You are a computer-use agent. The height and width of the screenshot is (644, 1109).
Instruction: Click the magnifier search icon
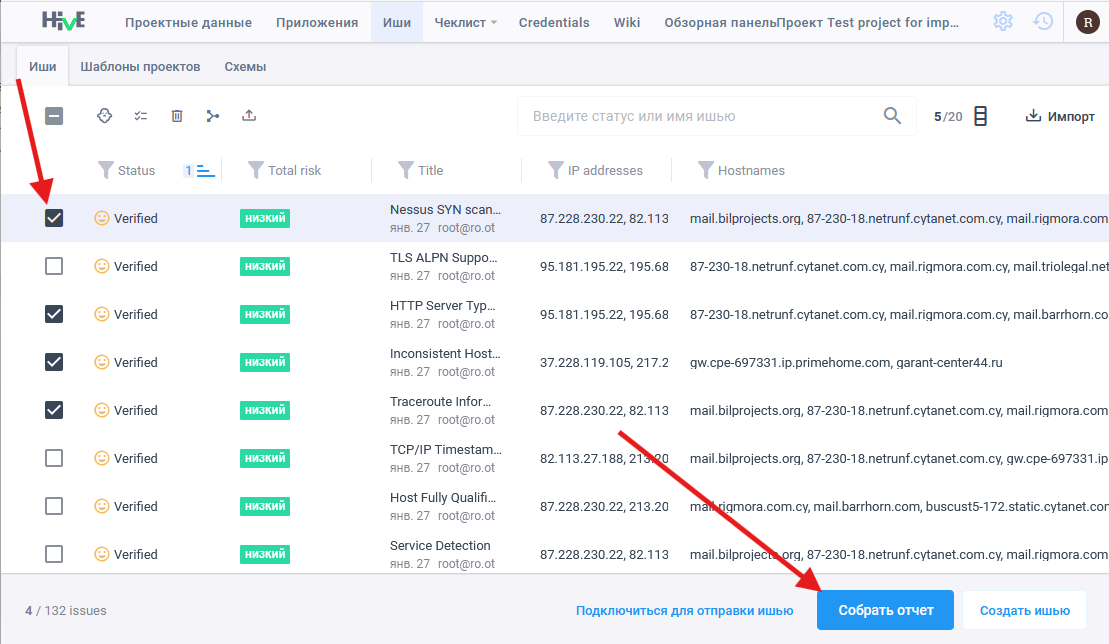tap(893, 116)
